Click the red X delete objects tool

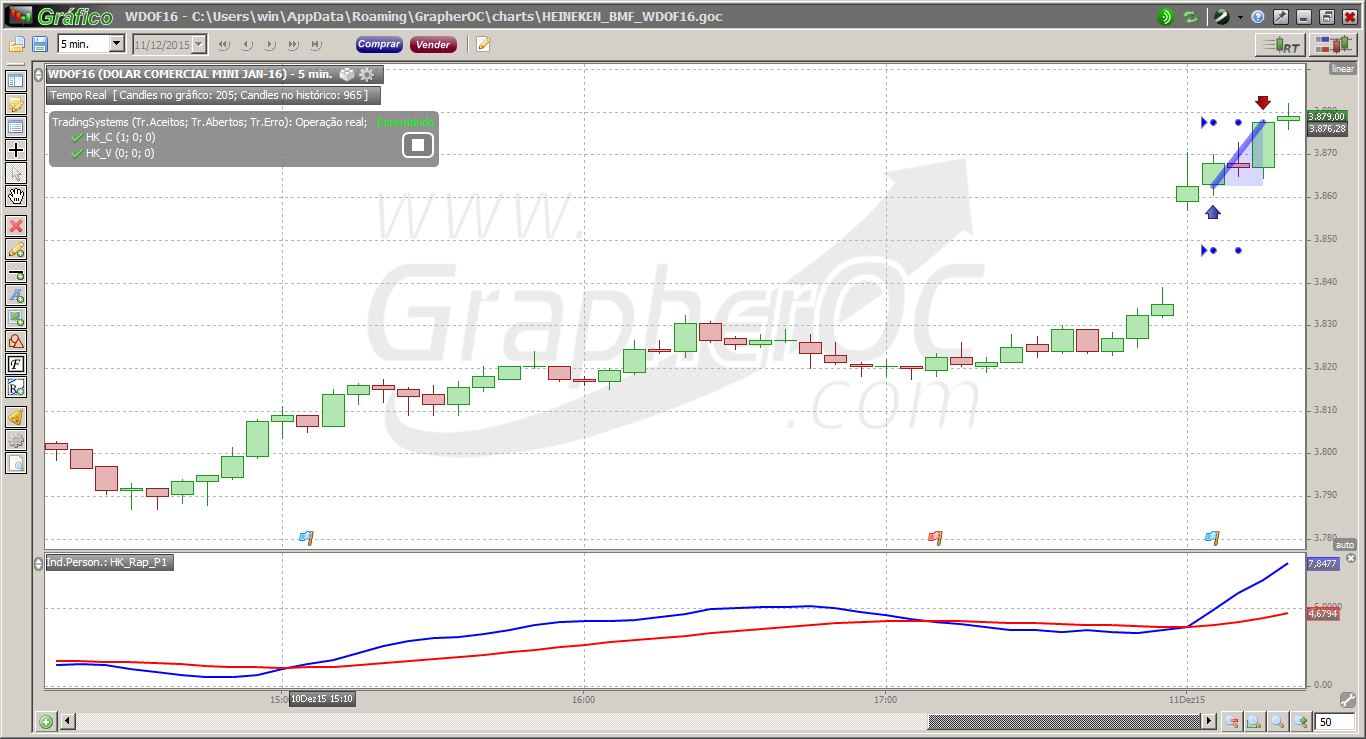pos(16,226)
